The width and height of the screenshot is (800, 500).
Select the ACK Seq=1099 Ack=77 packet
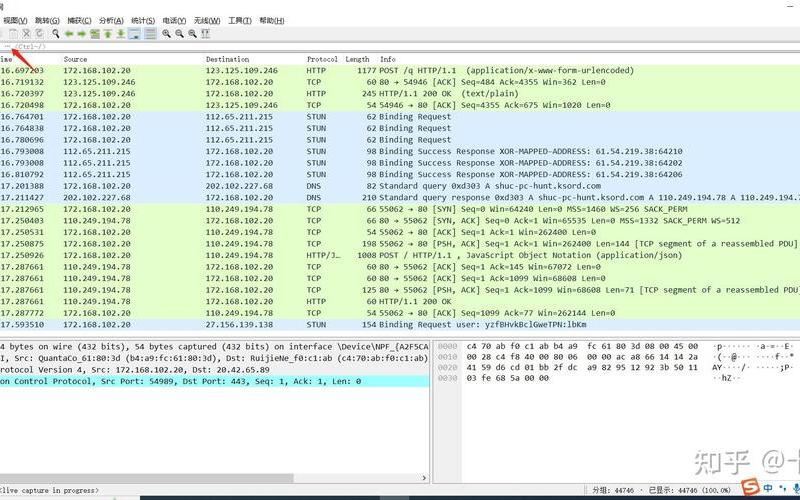point(400,313)
